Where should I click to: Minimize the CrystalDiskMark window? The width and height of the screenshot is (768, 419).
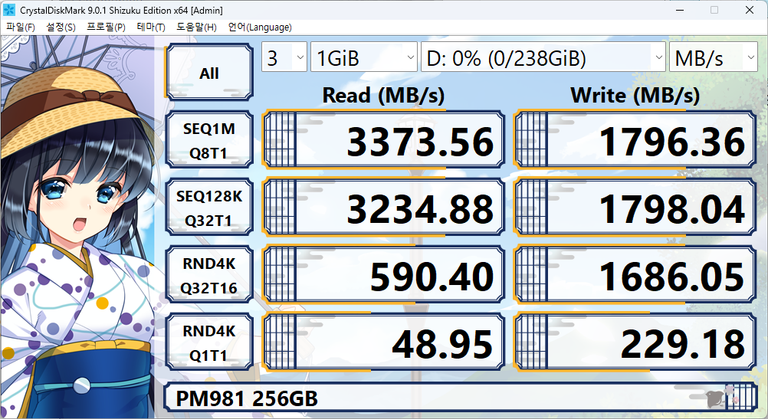pos(680,10)
